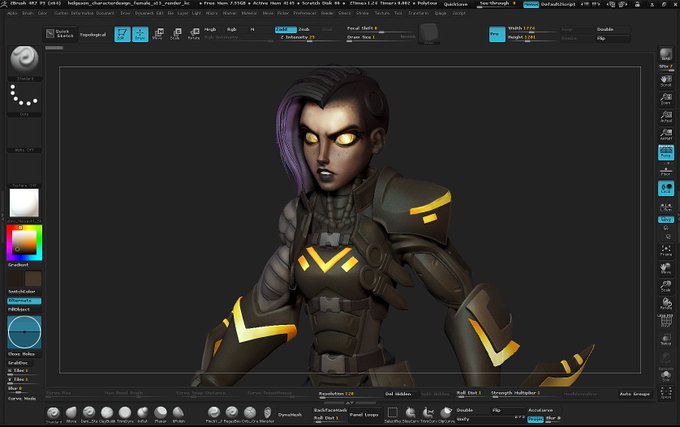This screenshot has width=680, height=427.
Task: Click the GrabDoc button
Action: point(20,363)
